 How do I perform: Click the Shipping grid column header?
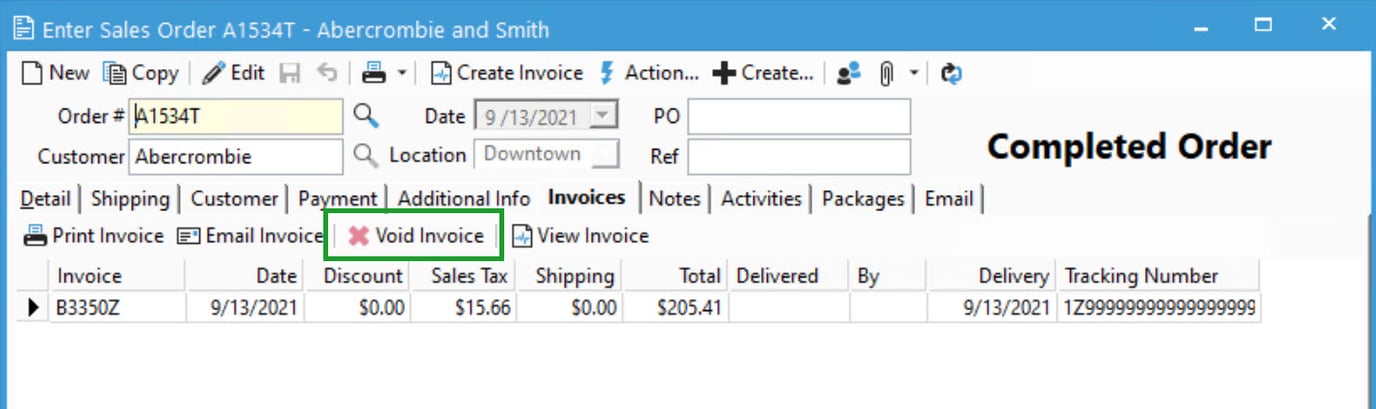[x=569, y=276]
